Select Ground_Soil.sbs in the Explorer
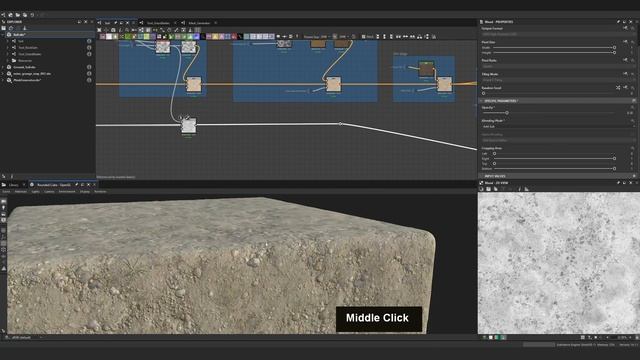Viewport: 640px width, 360px height. pyautogui.click(x=24, y=67)
